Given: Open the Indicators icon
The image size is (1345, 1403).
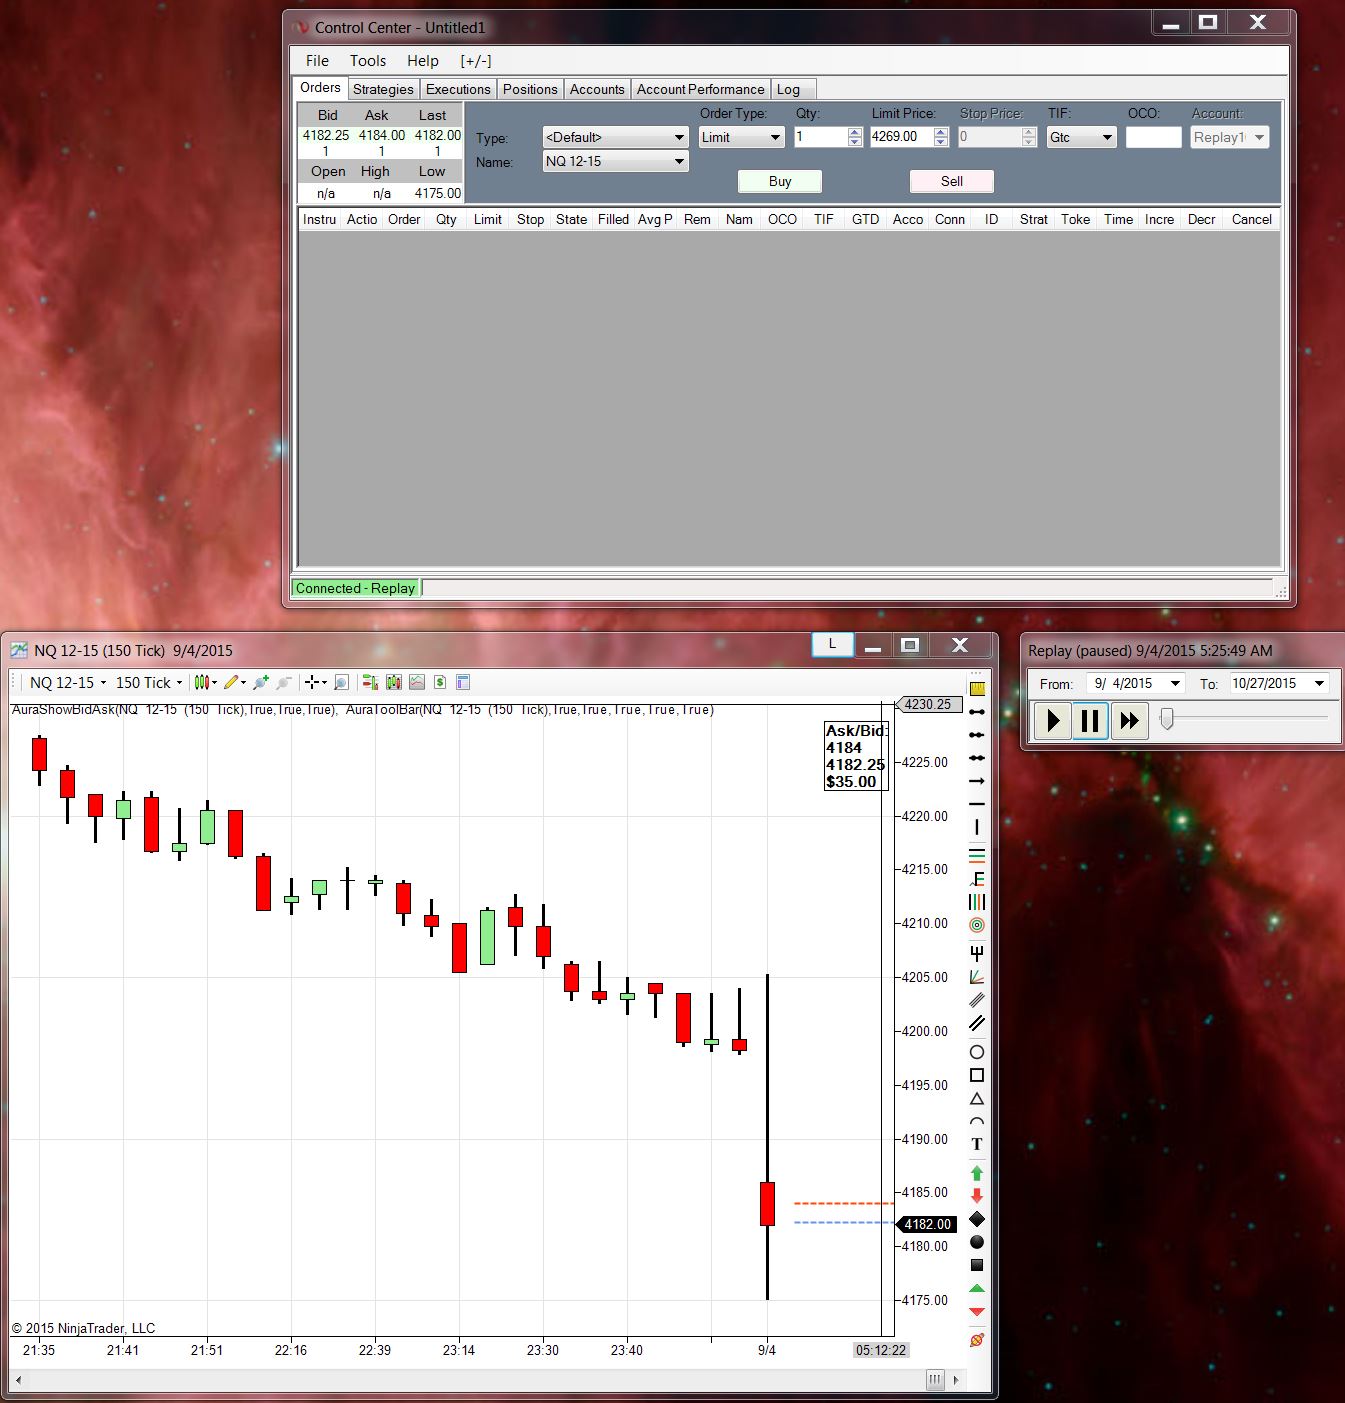Looking at the screenshot, I should (x=417, y=682).
